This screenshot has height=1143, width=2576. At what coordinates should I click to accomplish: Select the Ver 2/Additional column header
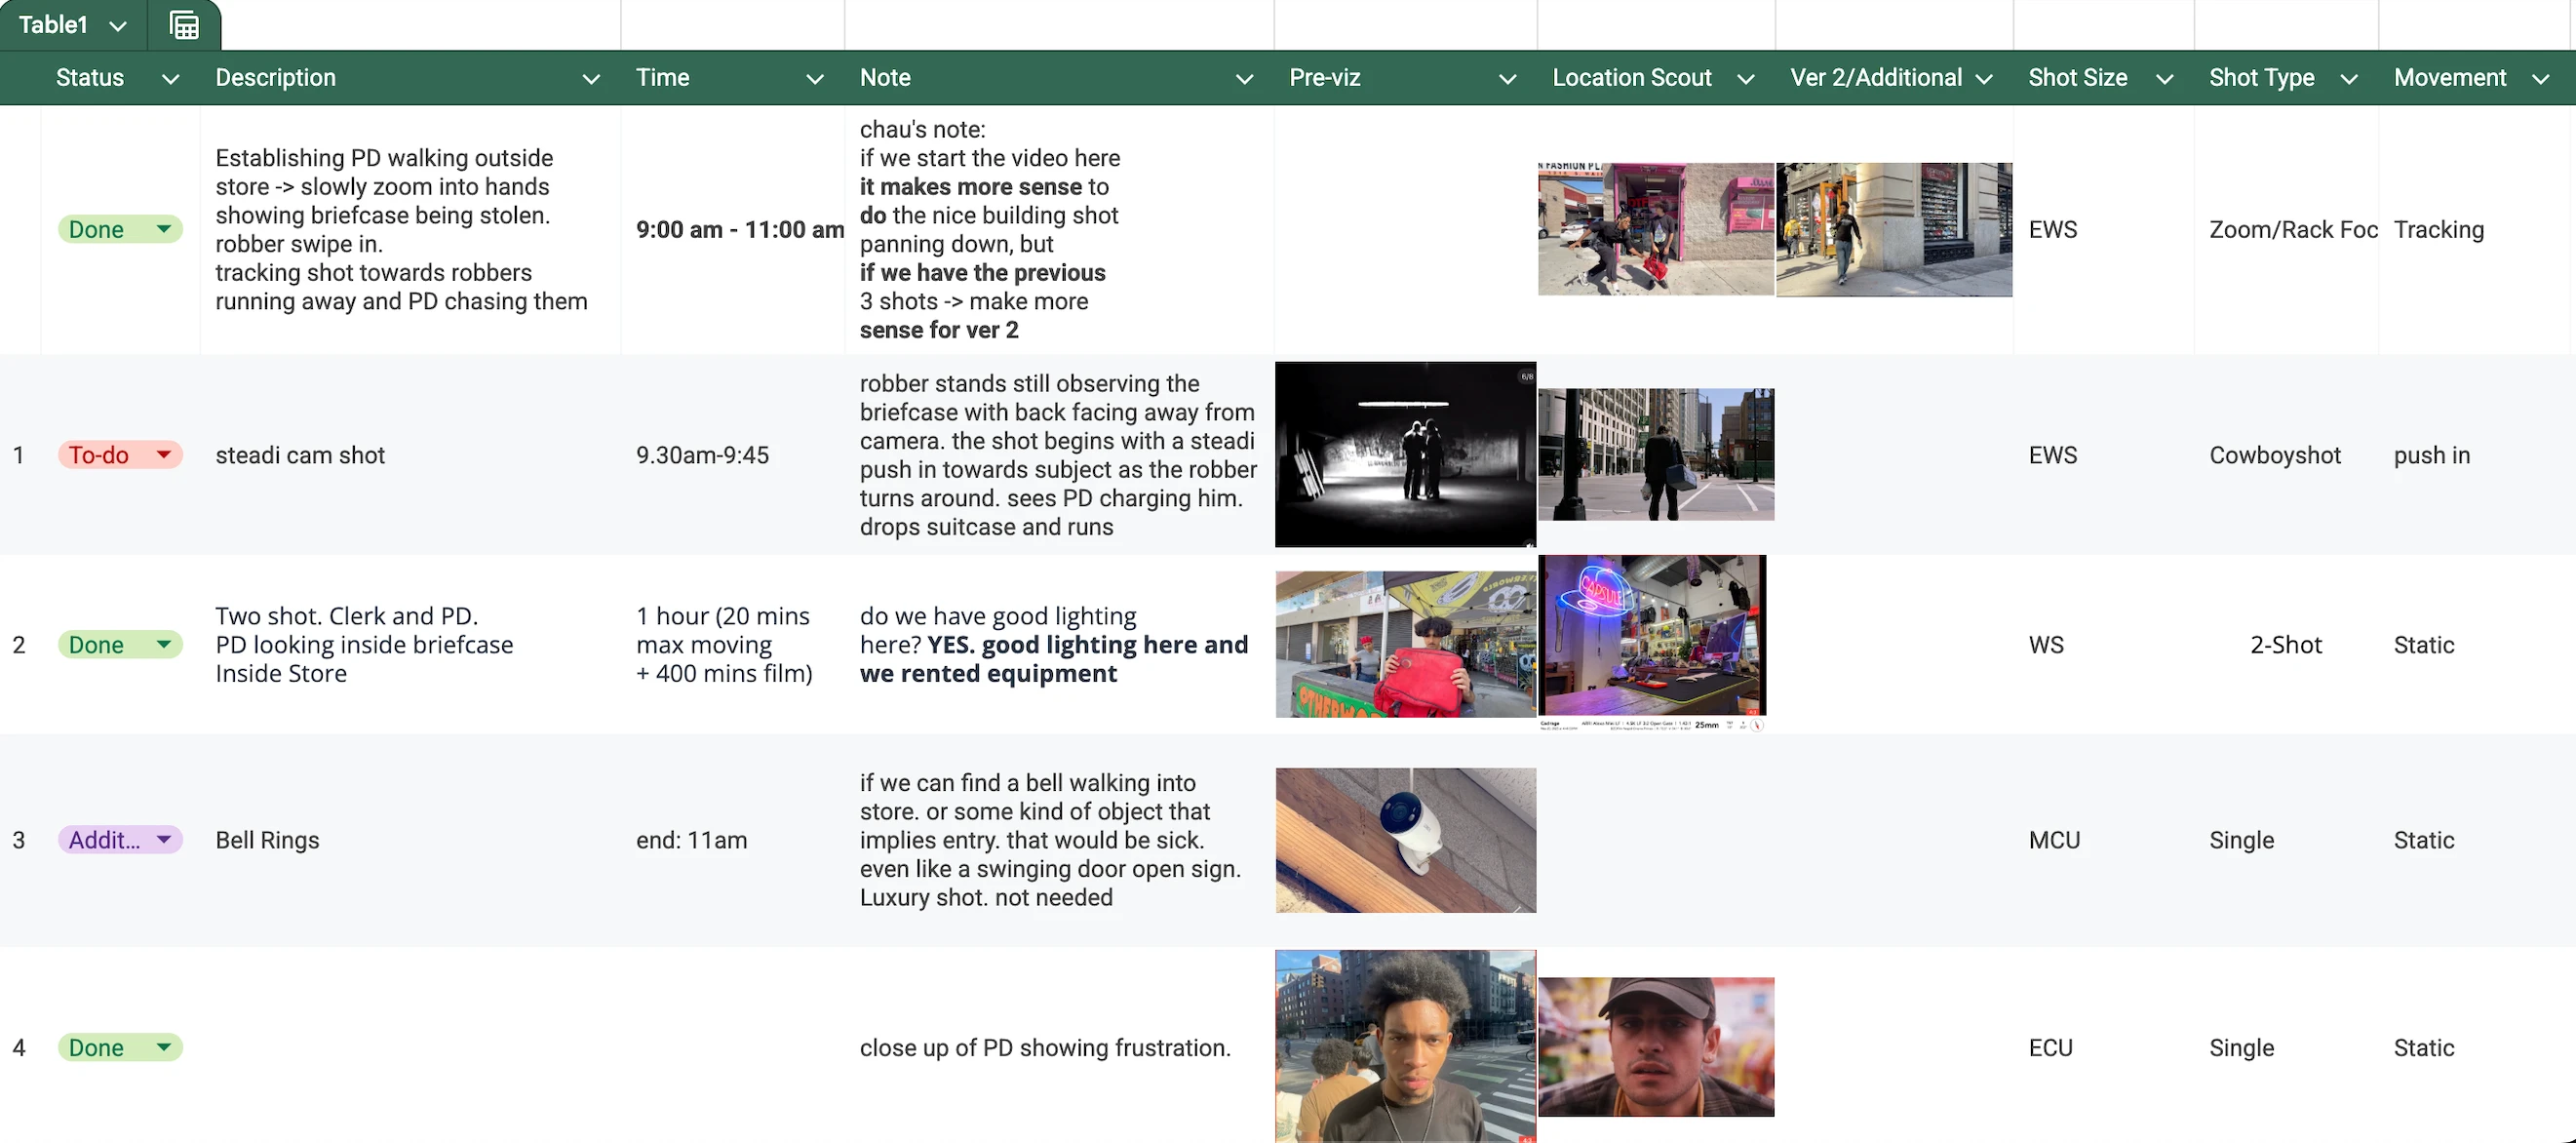pyautogui.click(x=1875, y=78)
